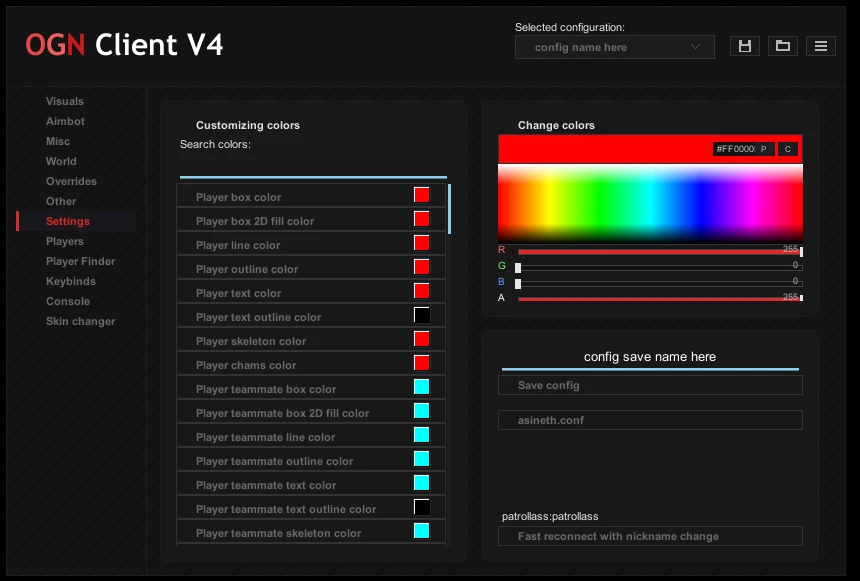Adjust the R red channel slider

(660, 251)
